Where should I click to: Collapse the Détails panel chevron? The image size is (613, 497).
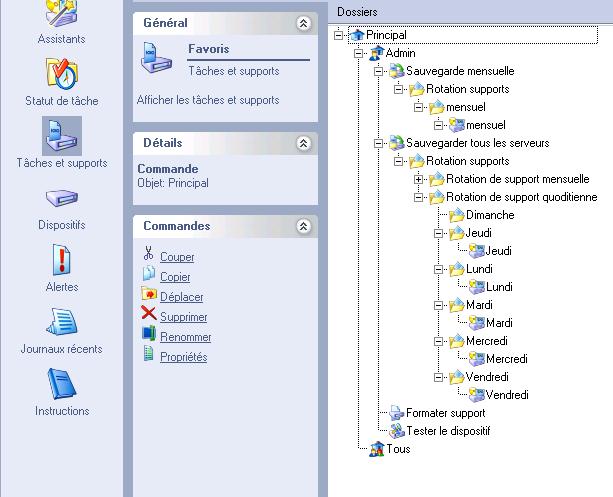(x=304, y=144)
